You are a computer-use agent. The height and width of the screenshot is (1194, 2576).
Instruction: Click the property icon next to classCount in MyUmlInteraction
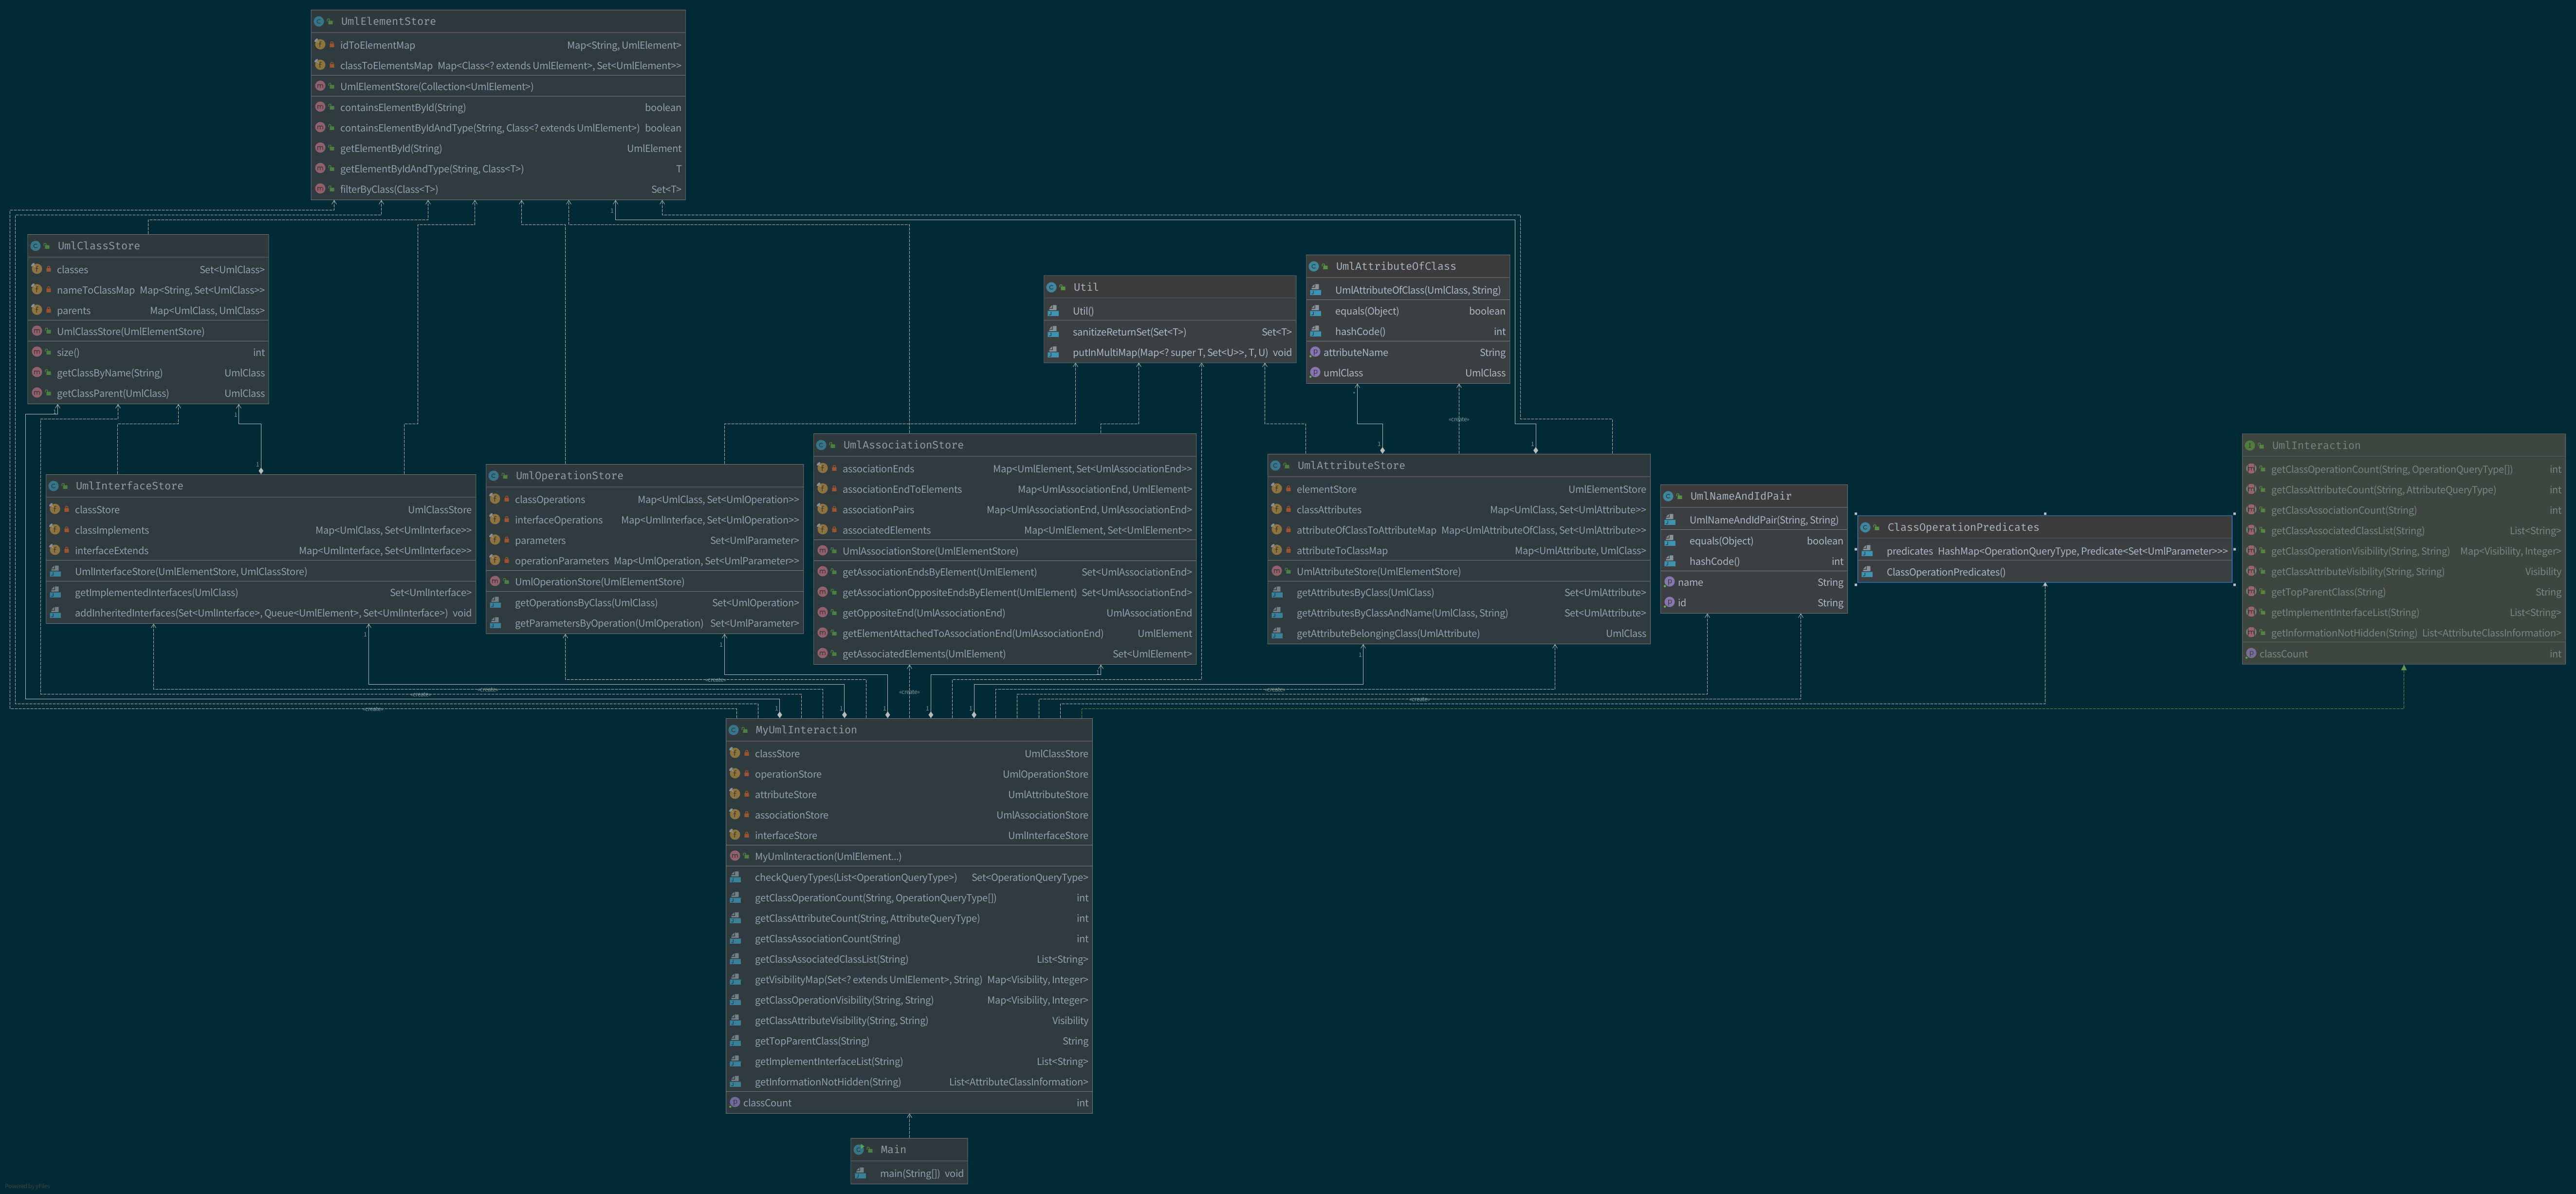tap(735, 1103)
